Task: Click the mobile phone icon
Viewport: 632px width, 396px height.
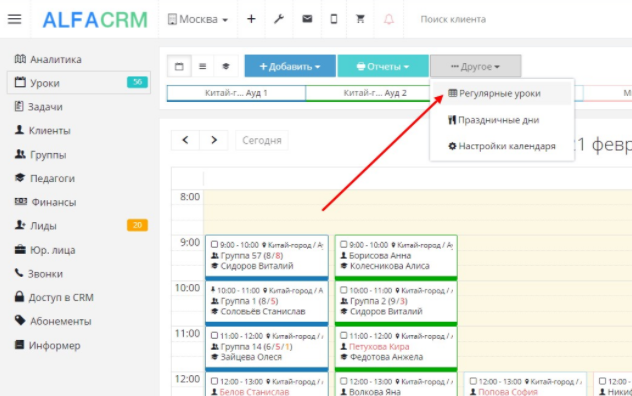Action: [334, 19]
